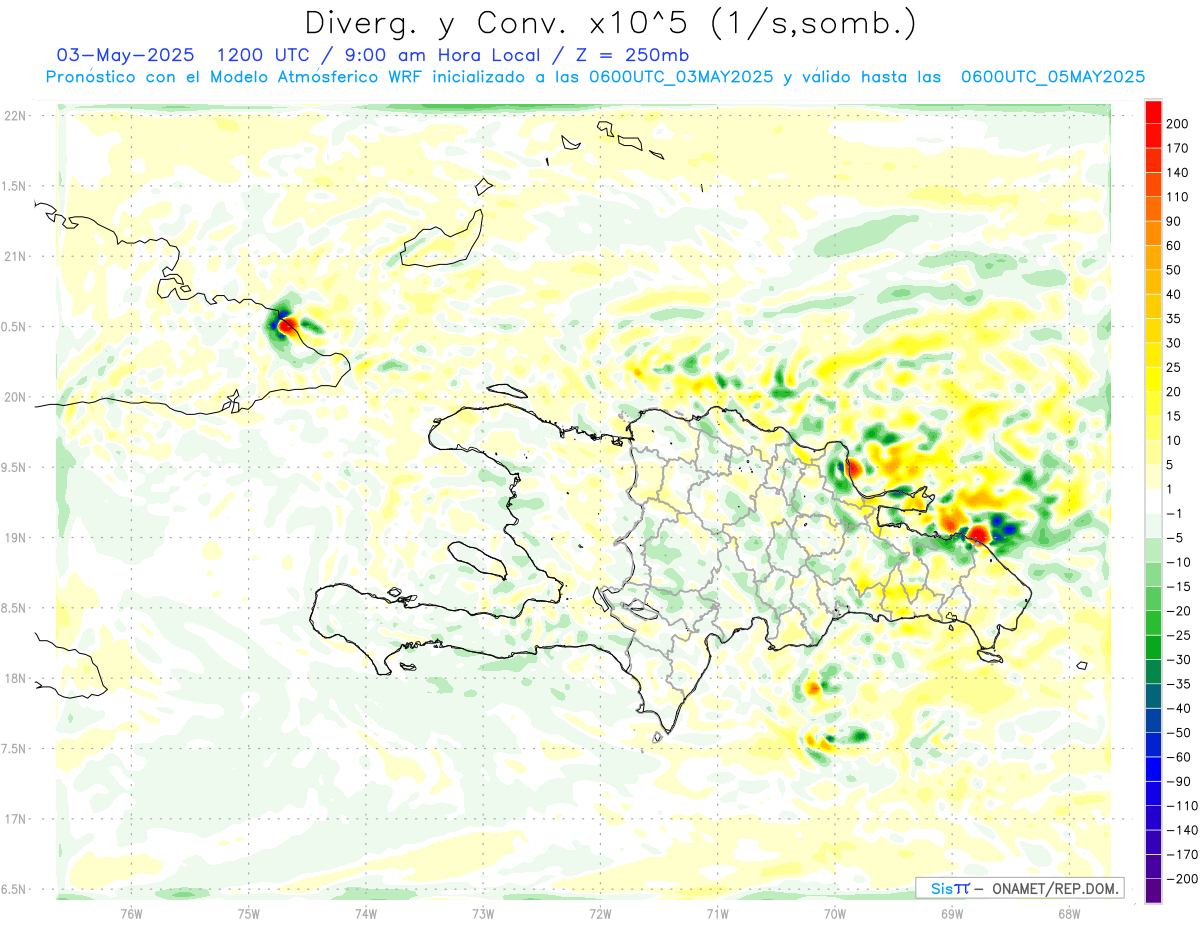Click the '17N' latitude label
The image size is (1200, 927).
point(15,819)
